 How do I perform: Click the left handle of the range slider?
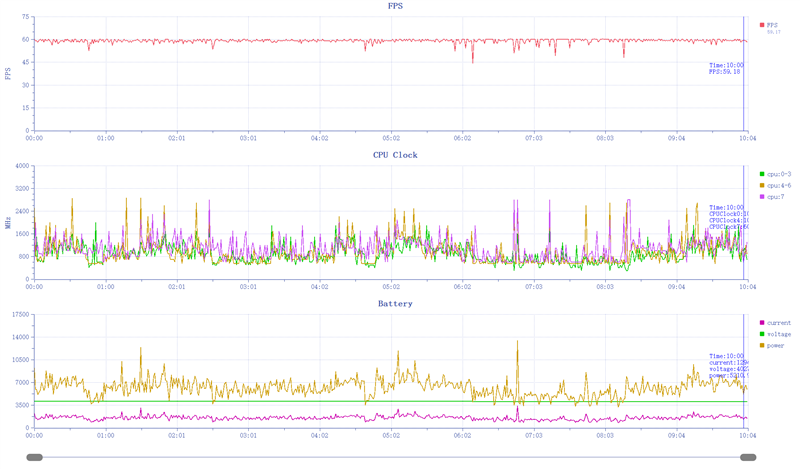point(35,457)
